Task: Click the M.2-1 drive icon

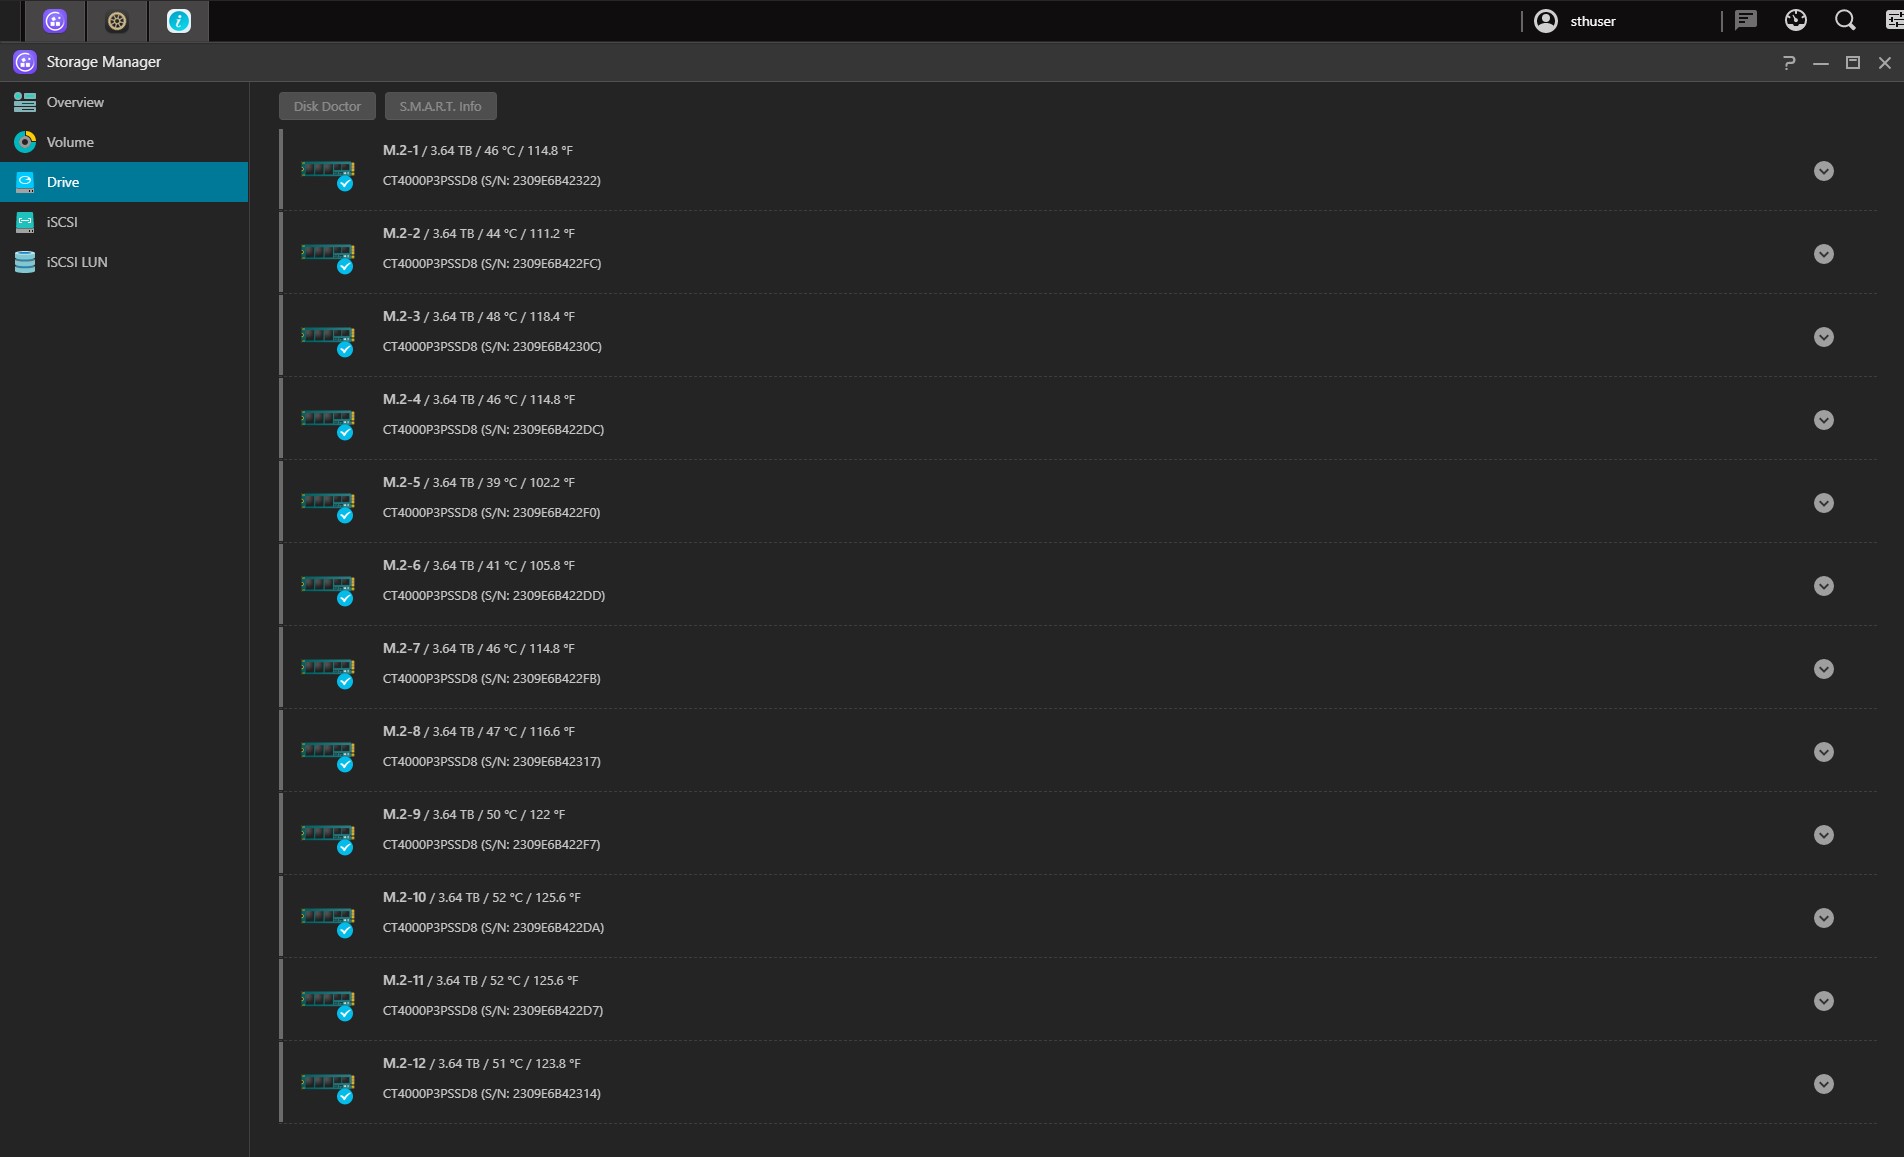Action: (x=328, y=171)
